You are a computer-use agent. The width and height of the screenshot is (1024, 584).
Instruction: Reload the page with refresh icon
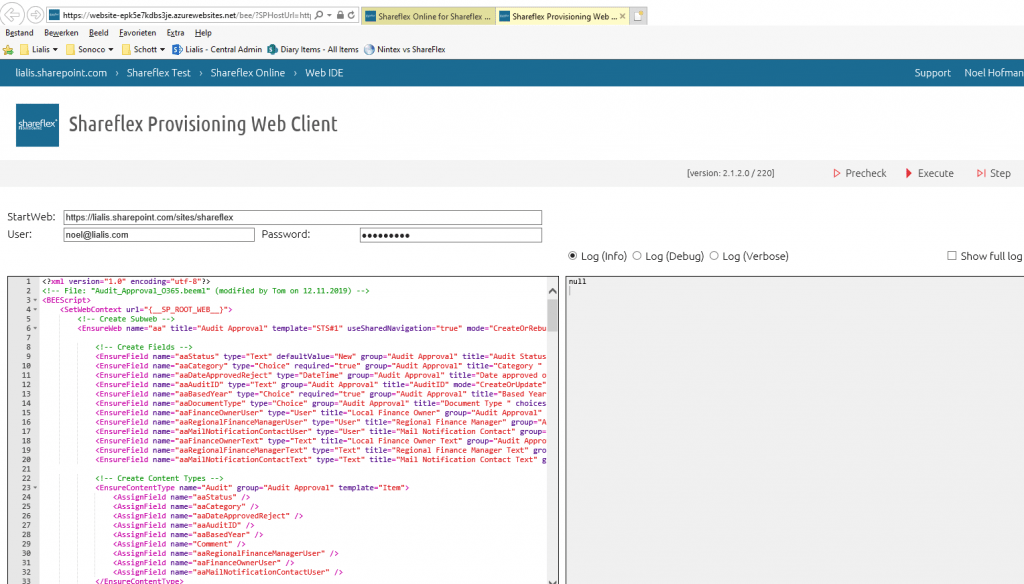coord(351,15)
